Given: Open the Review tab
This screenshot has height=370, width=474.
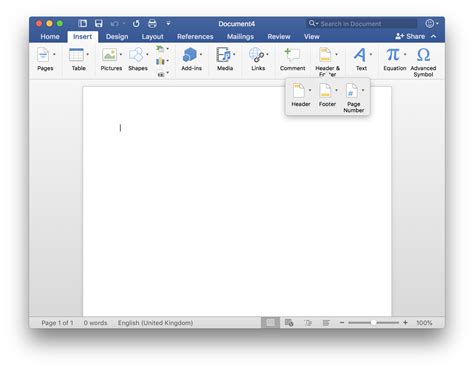Looking at the screenshot, I should [279, 37].
